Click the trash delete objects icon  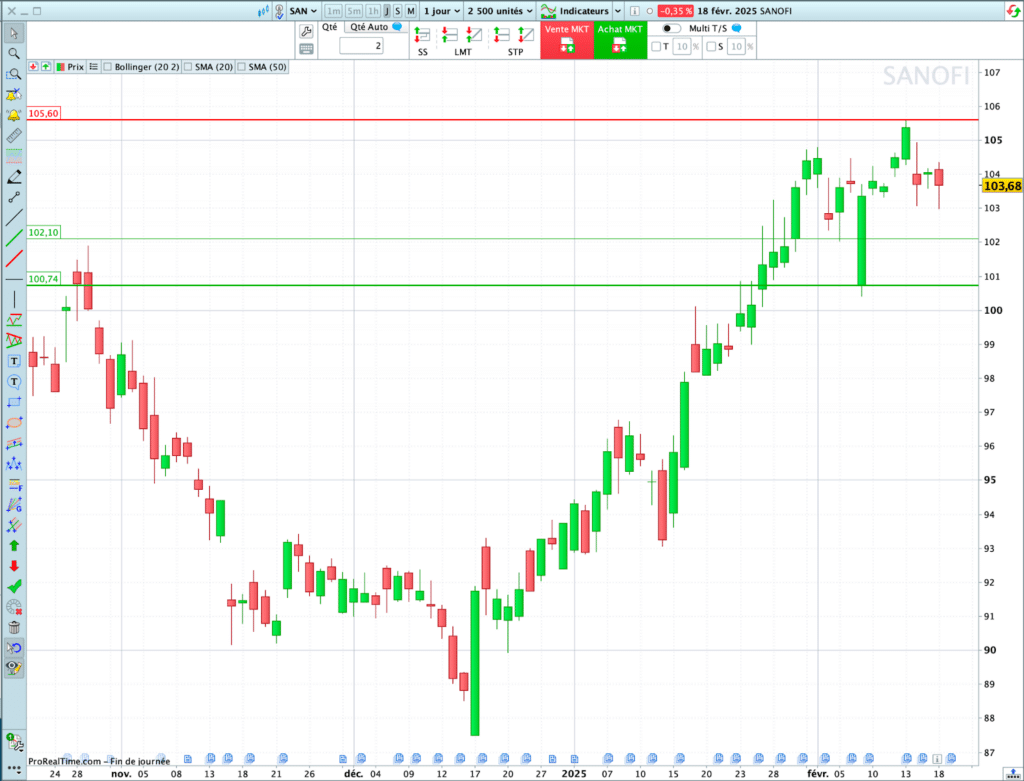click(14, 628)
